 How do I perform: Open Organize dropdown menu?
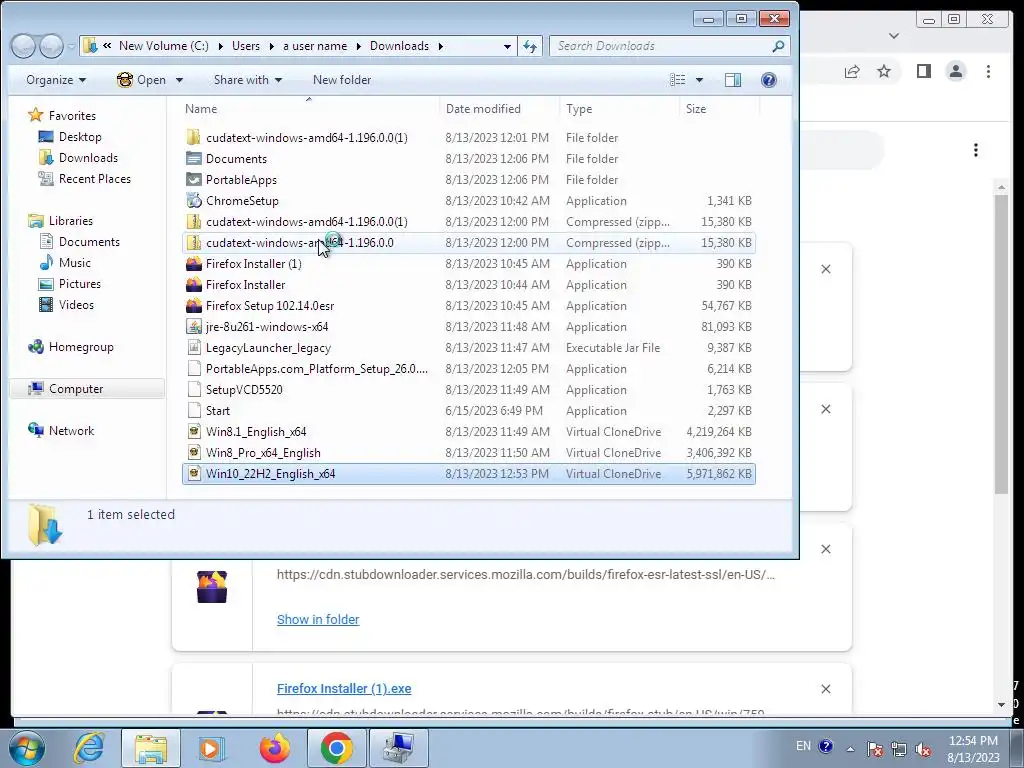pos(56,80)
